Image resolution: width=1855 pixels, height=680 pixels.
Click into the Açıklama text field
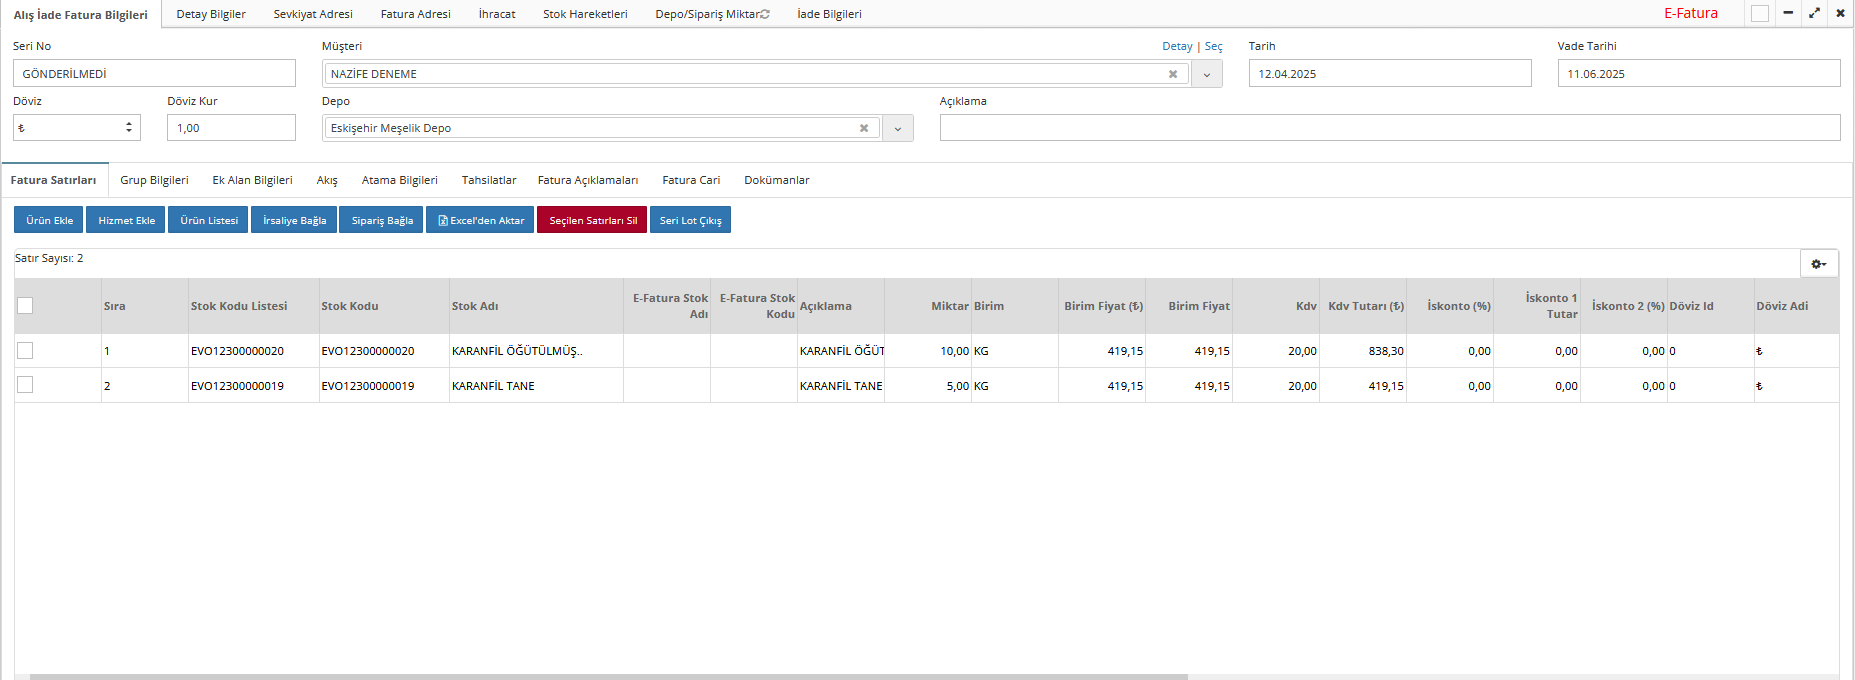pyautogui.click(x=1389, y=128)
